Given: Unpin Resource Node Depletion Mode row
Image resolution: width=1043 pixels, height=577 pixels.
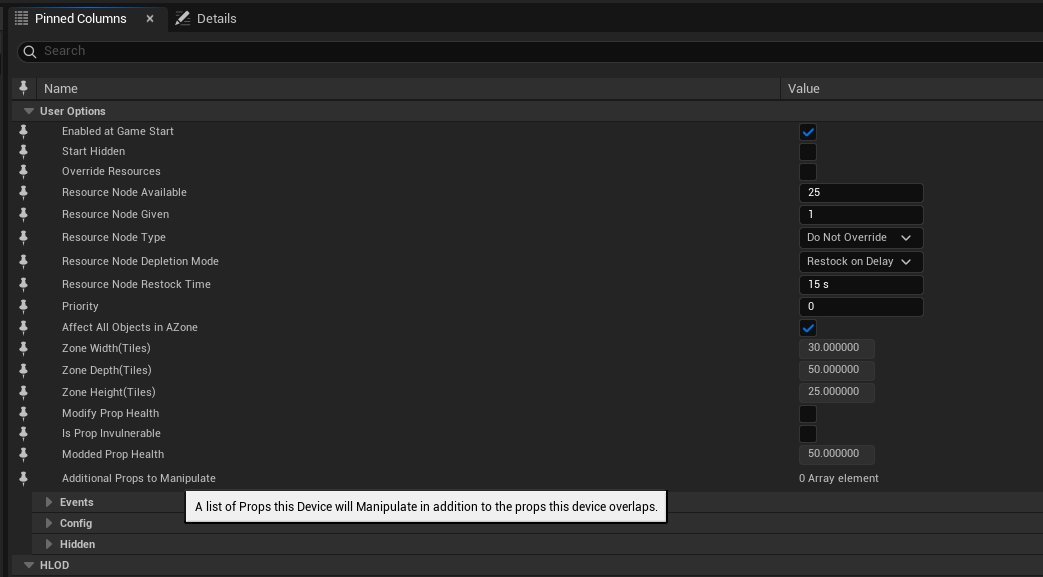Looking at the screenshot, I should [23, 261].
